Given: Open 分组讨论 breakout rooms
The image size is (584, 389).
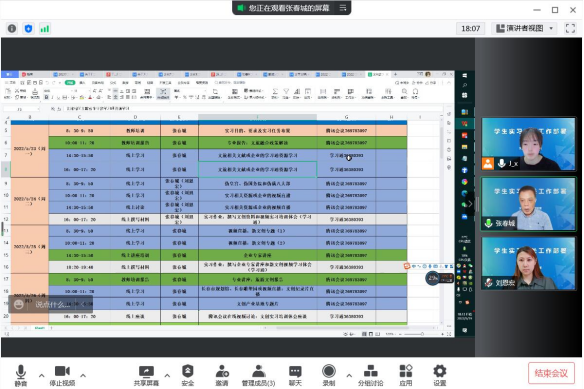Looking at the screenshot, I should click(x=371, y=376).
